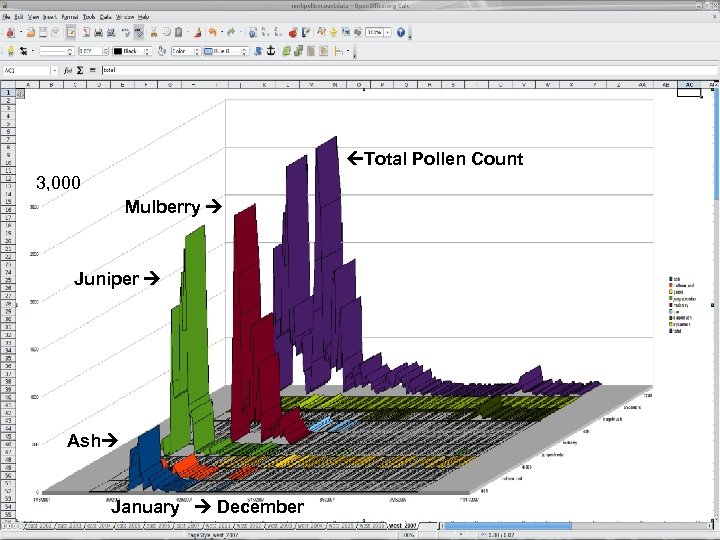Click the horizontal scrollbar thumb
Viewport: 720px width, 540px height.
507,525
